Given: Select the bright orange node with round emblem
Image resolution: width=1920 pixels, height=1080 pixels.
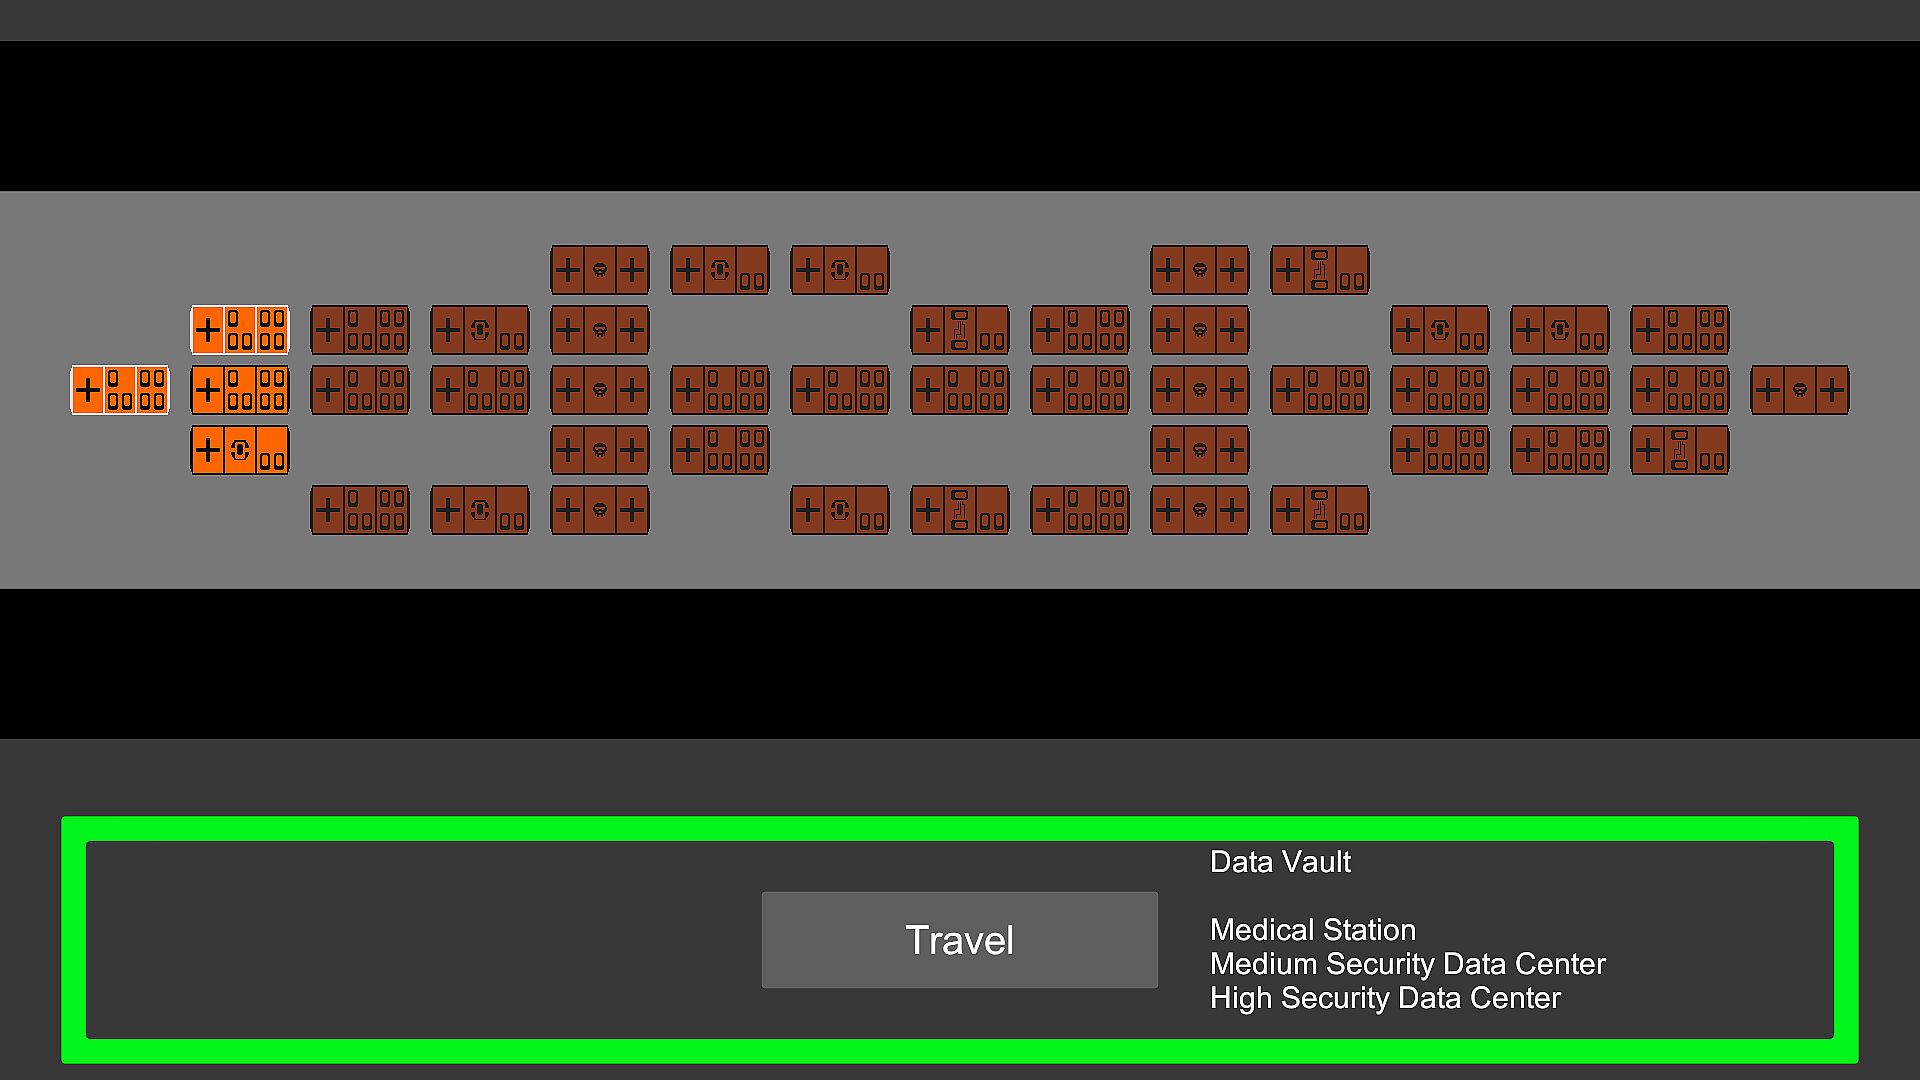Looking at the screenshot, I should (x=240, y=450).
